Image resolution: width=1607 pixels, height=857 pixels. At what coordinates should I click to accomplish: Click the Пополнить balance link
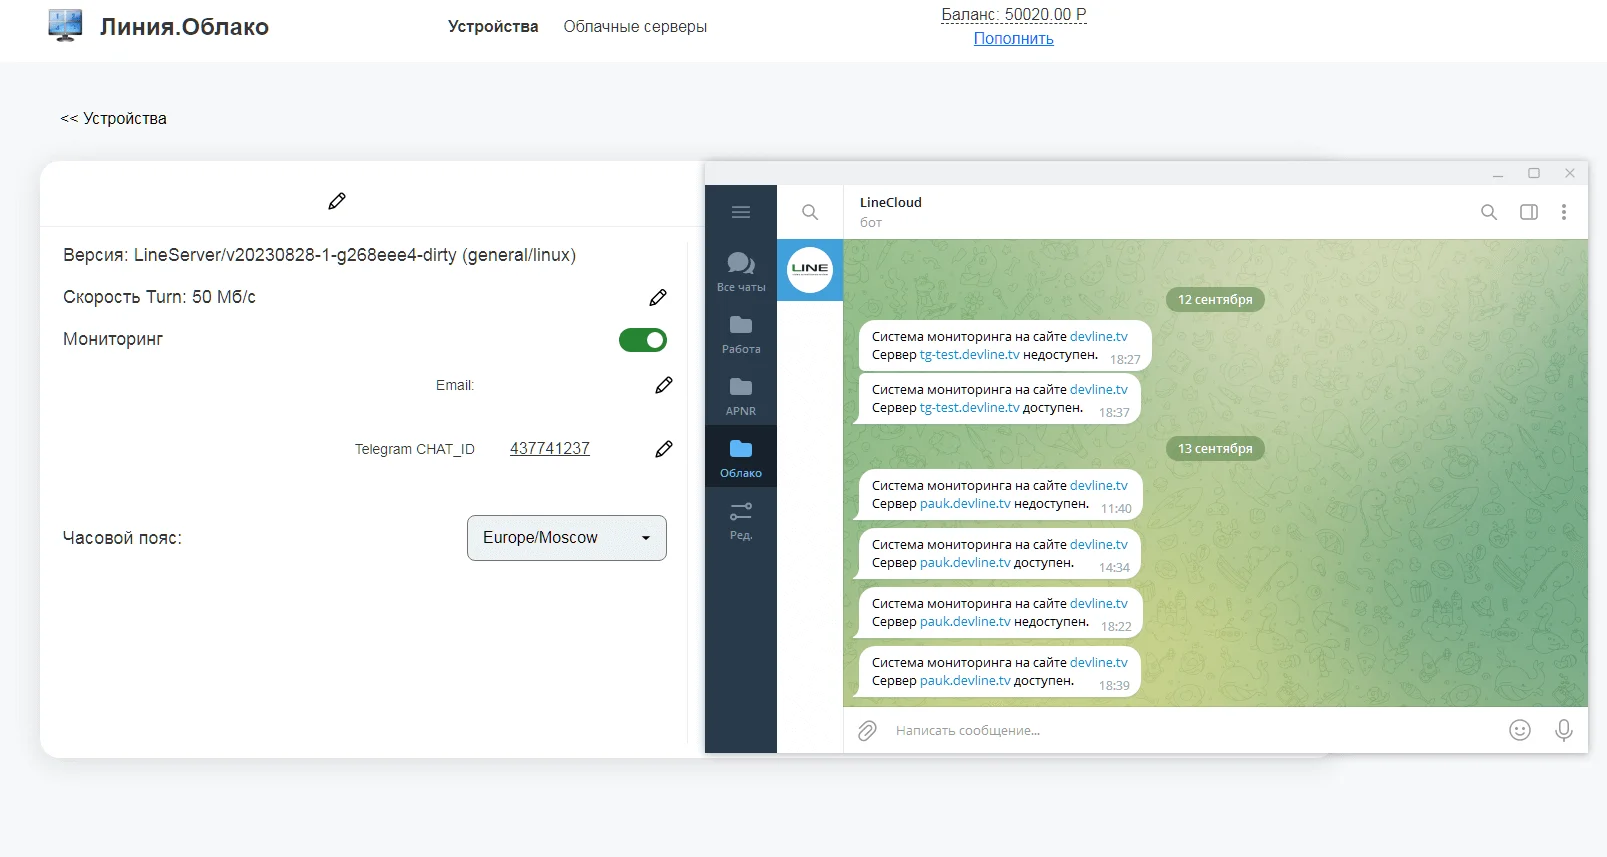click(1013, 39)
